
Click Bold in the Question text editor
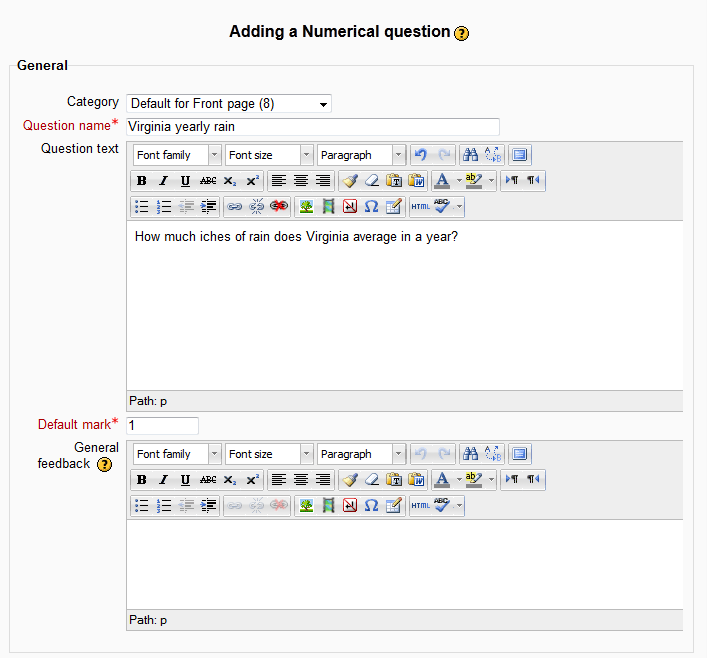[142, 181]
